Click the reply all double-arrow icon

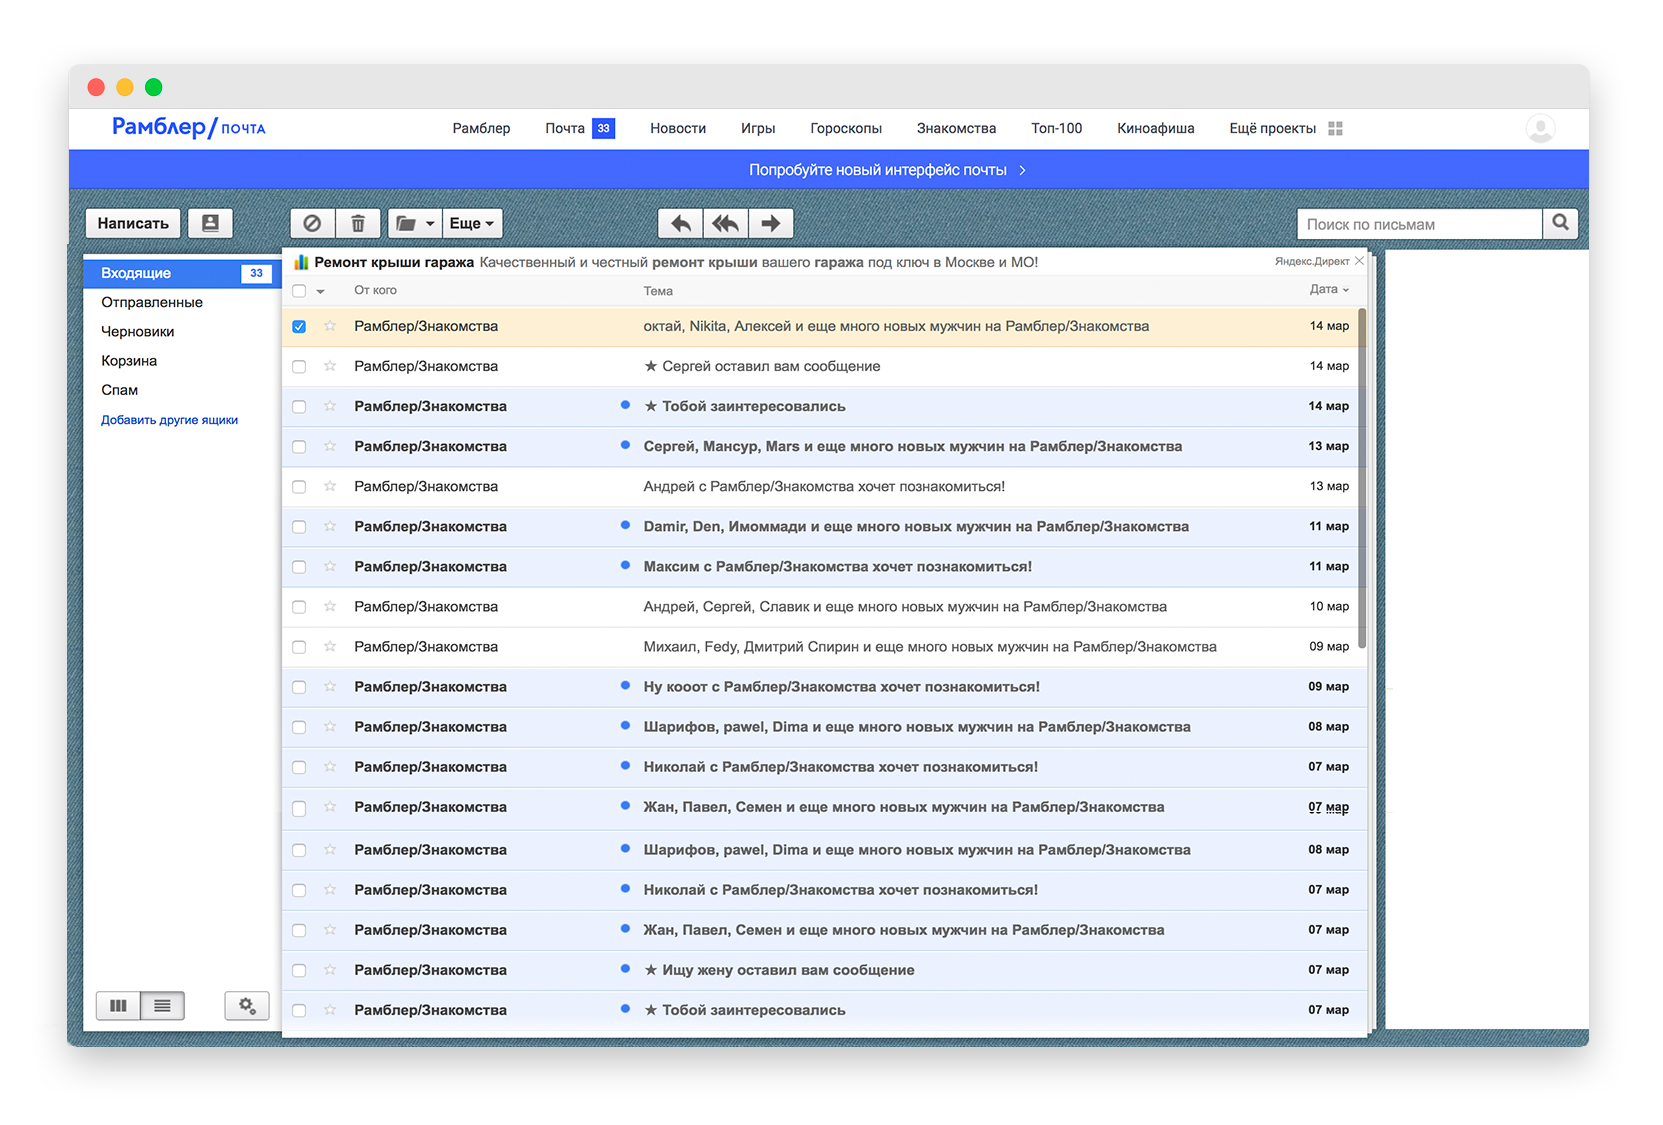725,223
